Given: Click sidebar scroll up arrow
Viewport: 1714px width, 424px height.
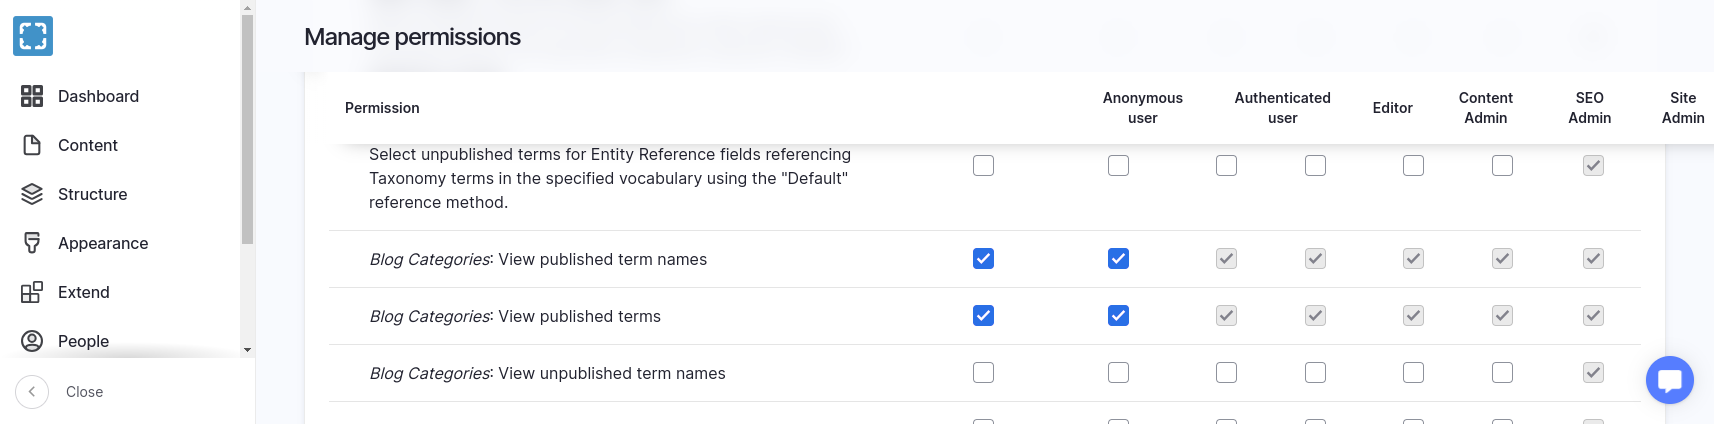Looking at the screenshot, I should pos(247,7).
